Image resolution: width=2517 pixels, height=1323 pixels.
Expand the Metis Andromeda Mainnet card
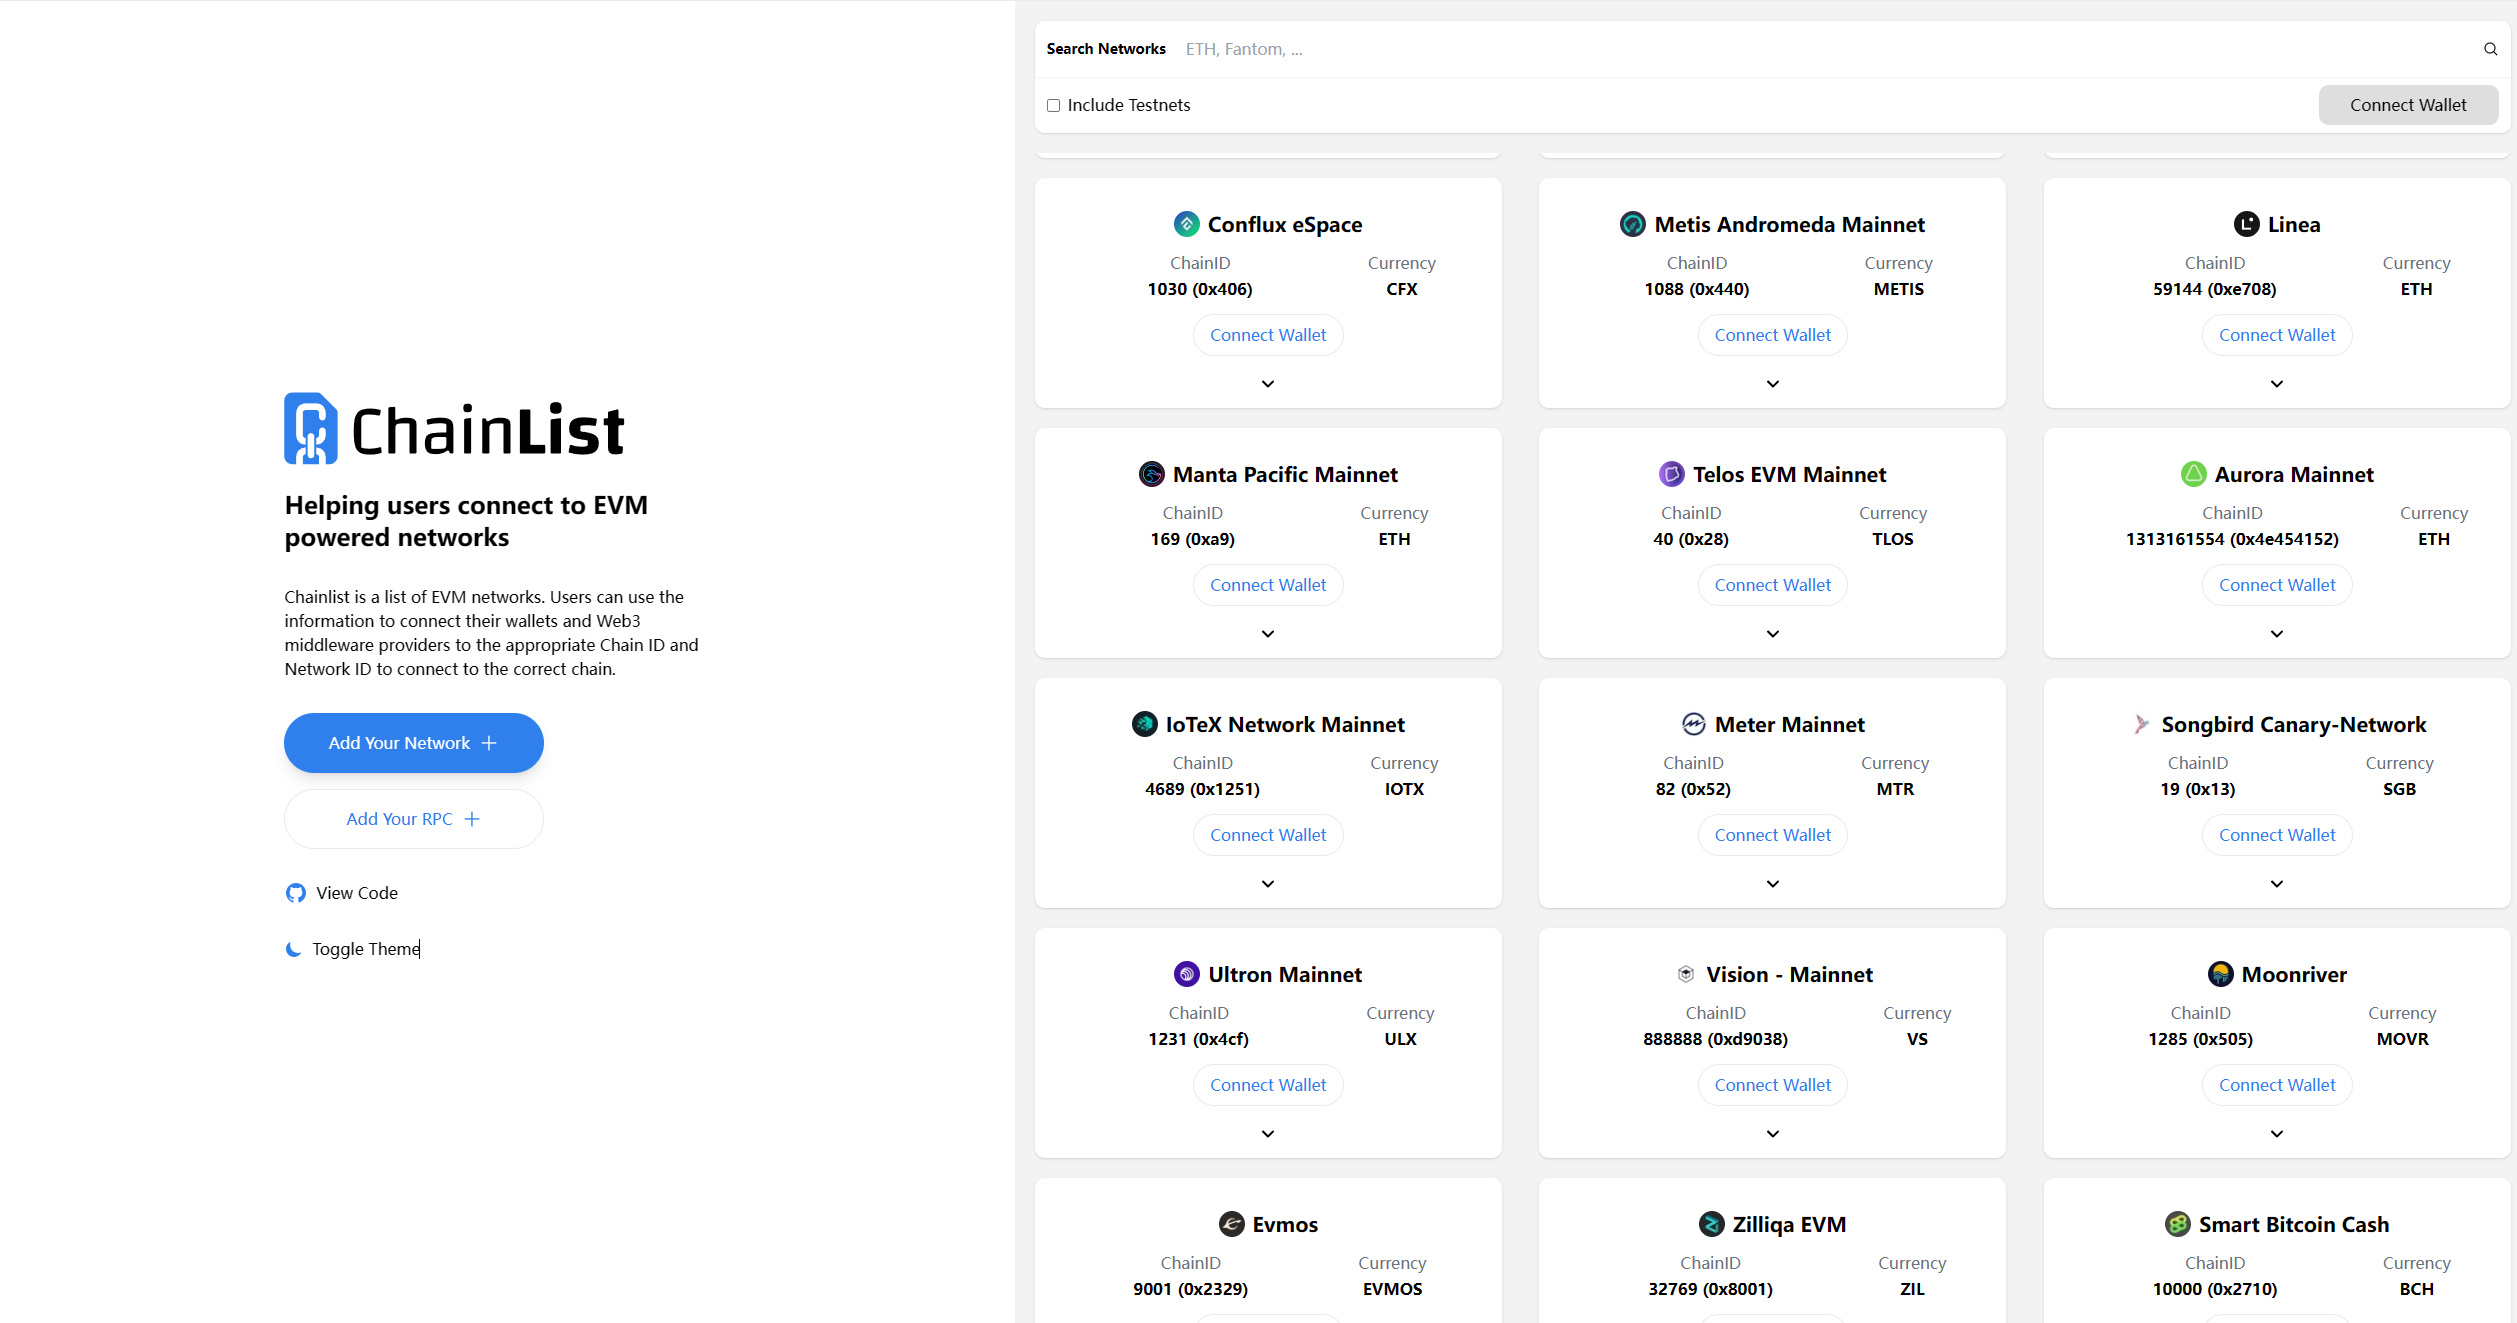[x=1772, y=384]
